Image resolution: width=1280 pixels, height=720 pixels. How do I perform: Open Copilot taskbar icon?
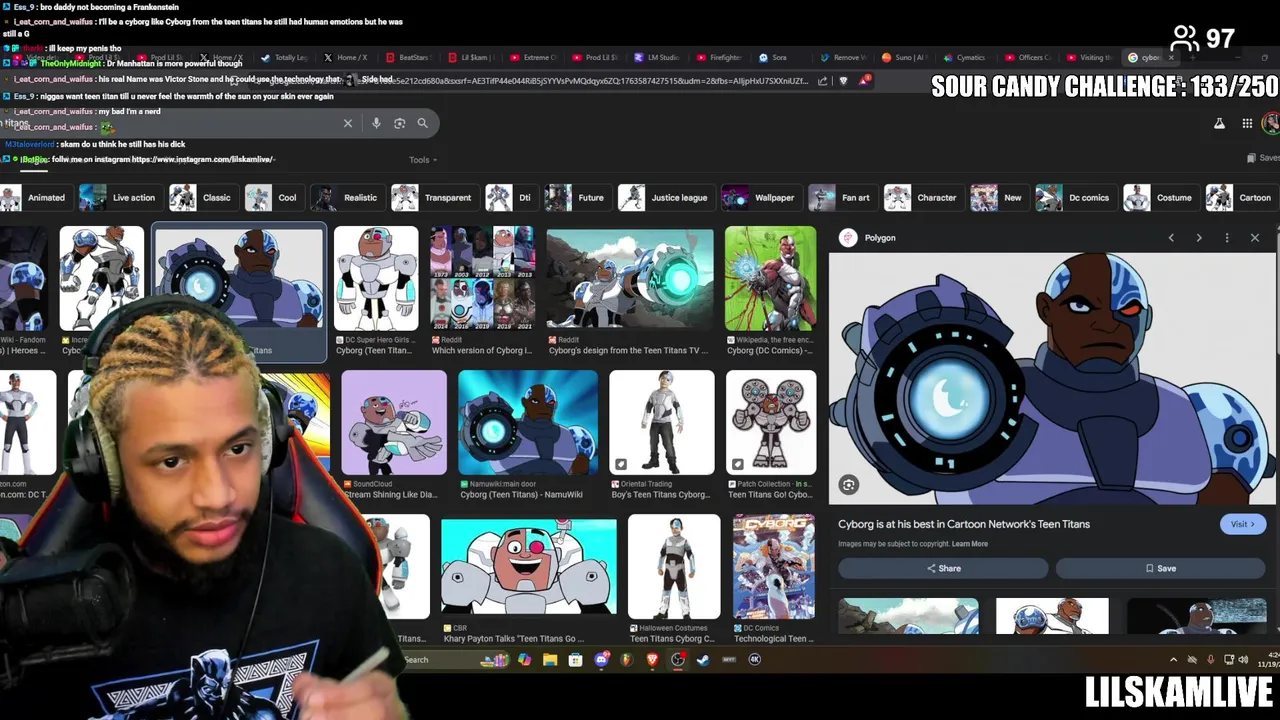524,659
